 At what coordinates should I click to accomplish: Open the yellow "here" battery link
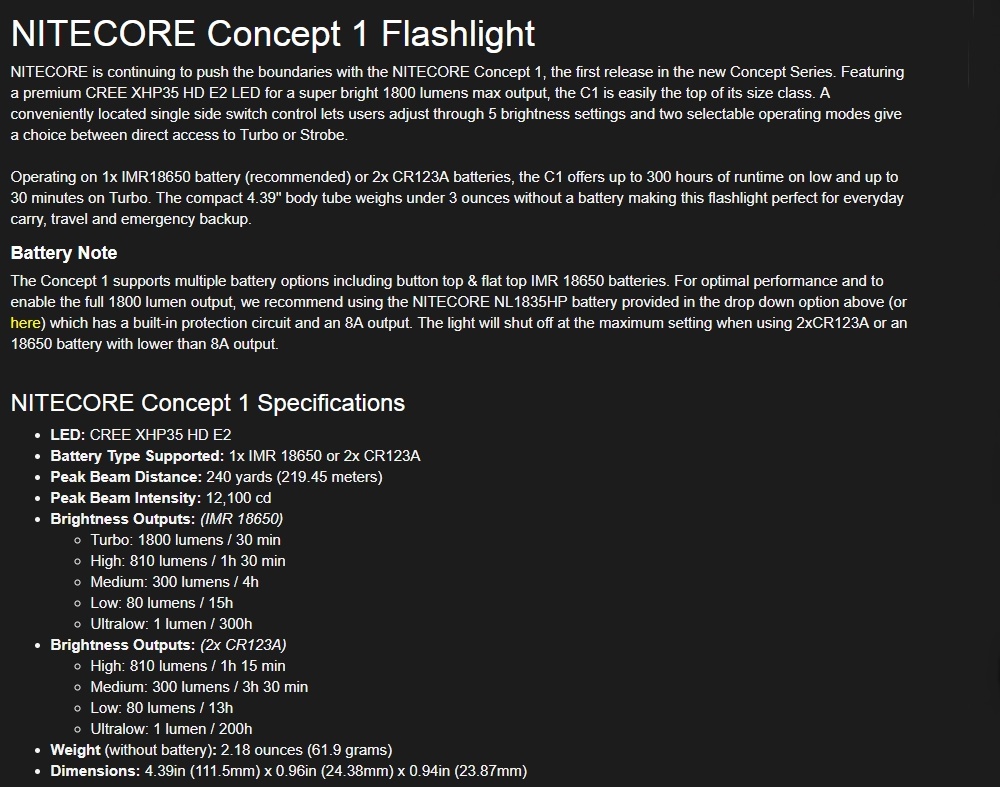point(26,323)
